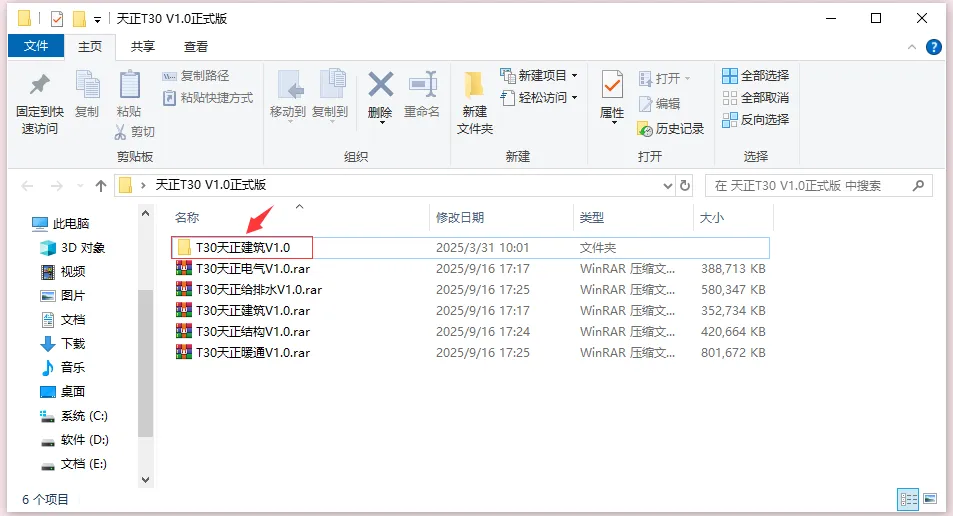This screenshot has height=516, width=953.
Task: Open the File tab (文件)
Action: [36, 46]
